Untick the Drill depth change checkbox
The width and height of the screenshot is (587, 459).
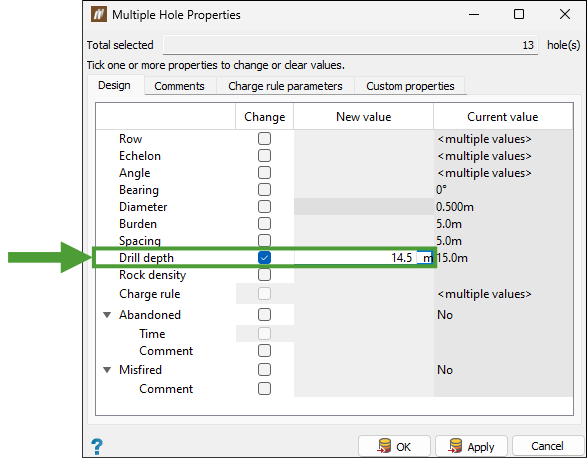[x=264, y=258]
